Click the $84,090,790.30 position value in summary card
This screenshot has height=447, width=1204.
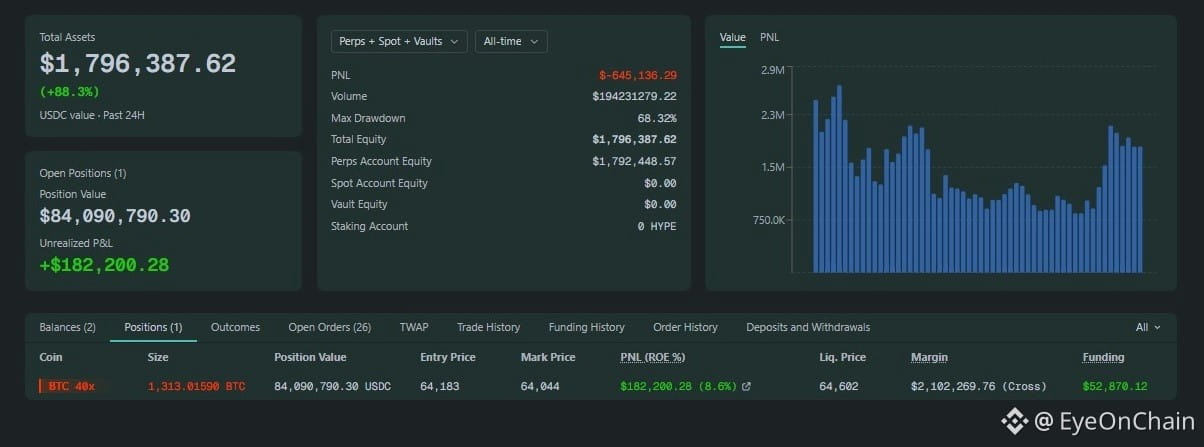115,216
